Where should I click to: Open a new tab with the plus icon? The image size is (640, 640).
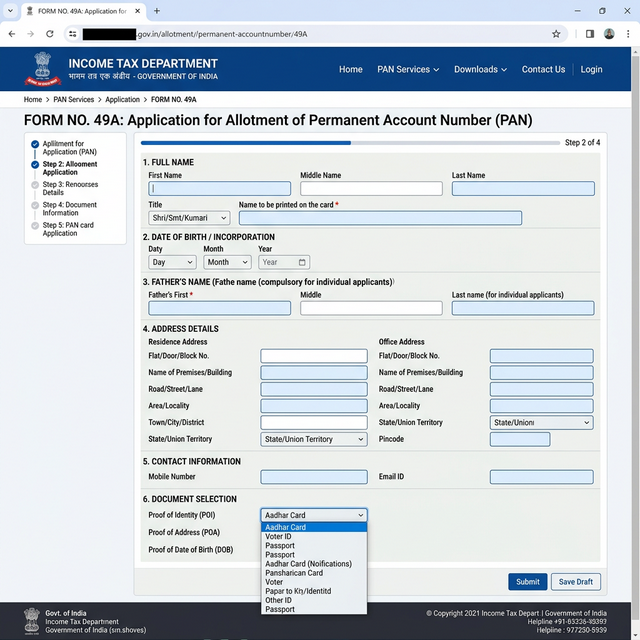point(157,11)
